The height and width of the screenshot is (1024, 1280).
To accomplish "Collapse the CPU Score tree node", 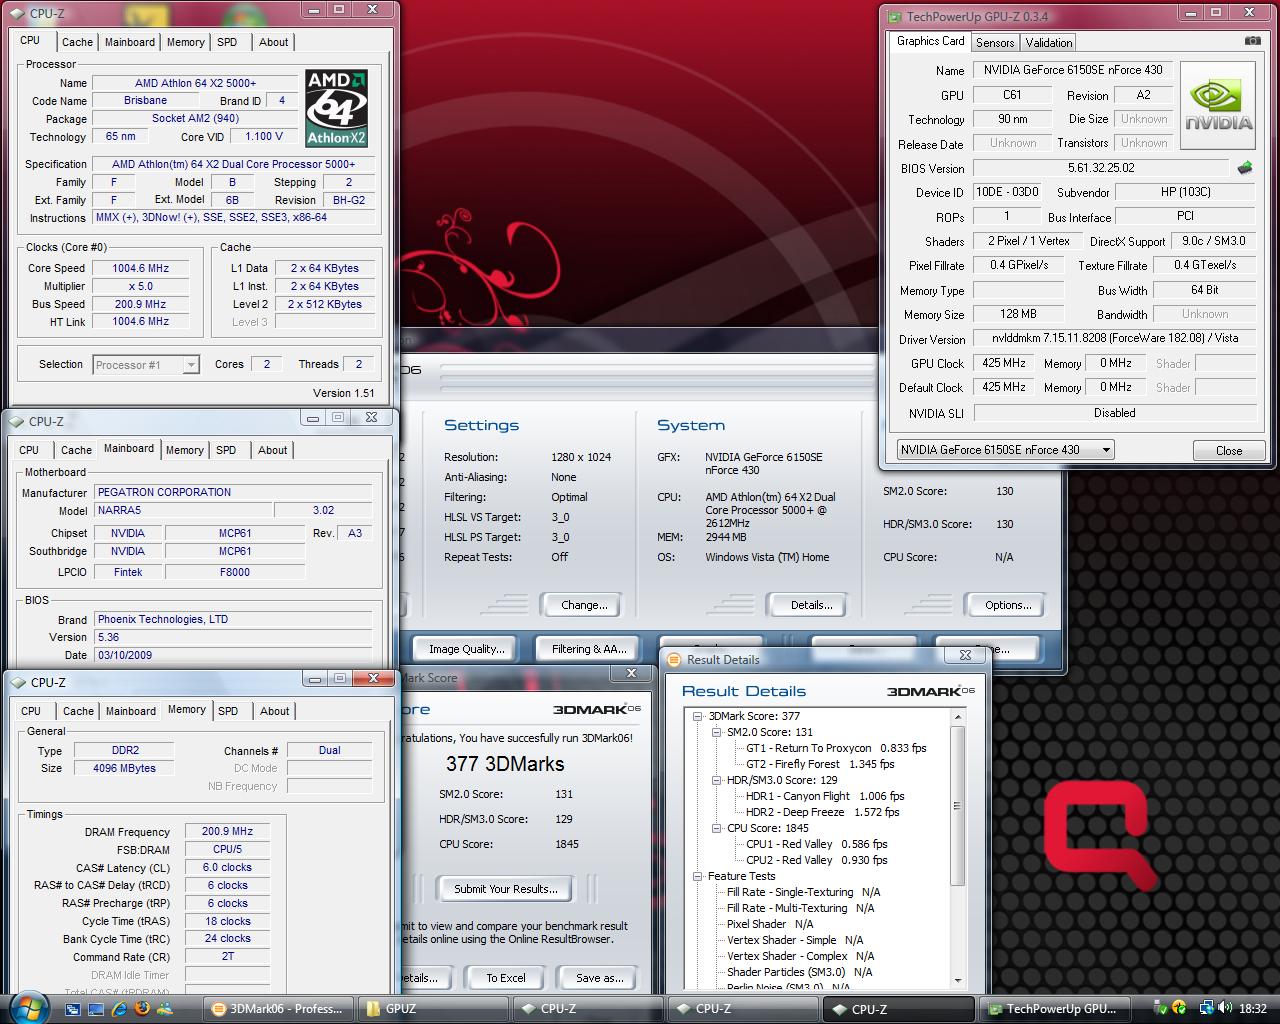I will point(717,828).
